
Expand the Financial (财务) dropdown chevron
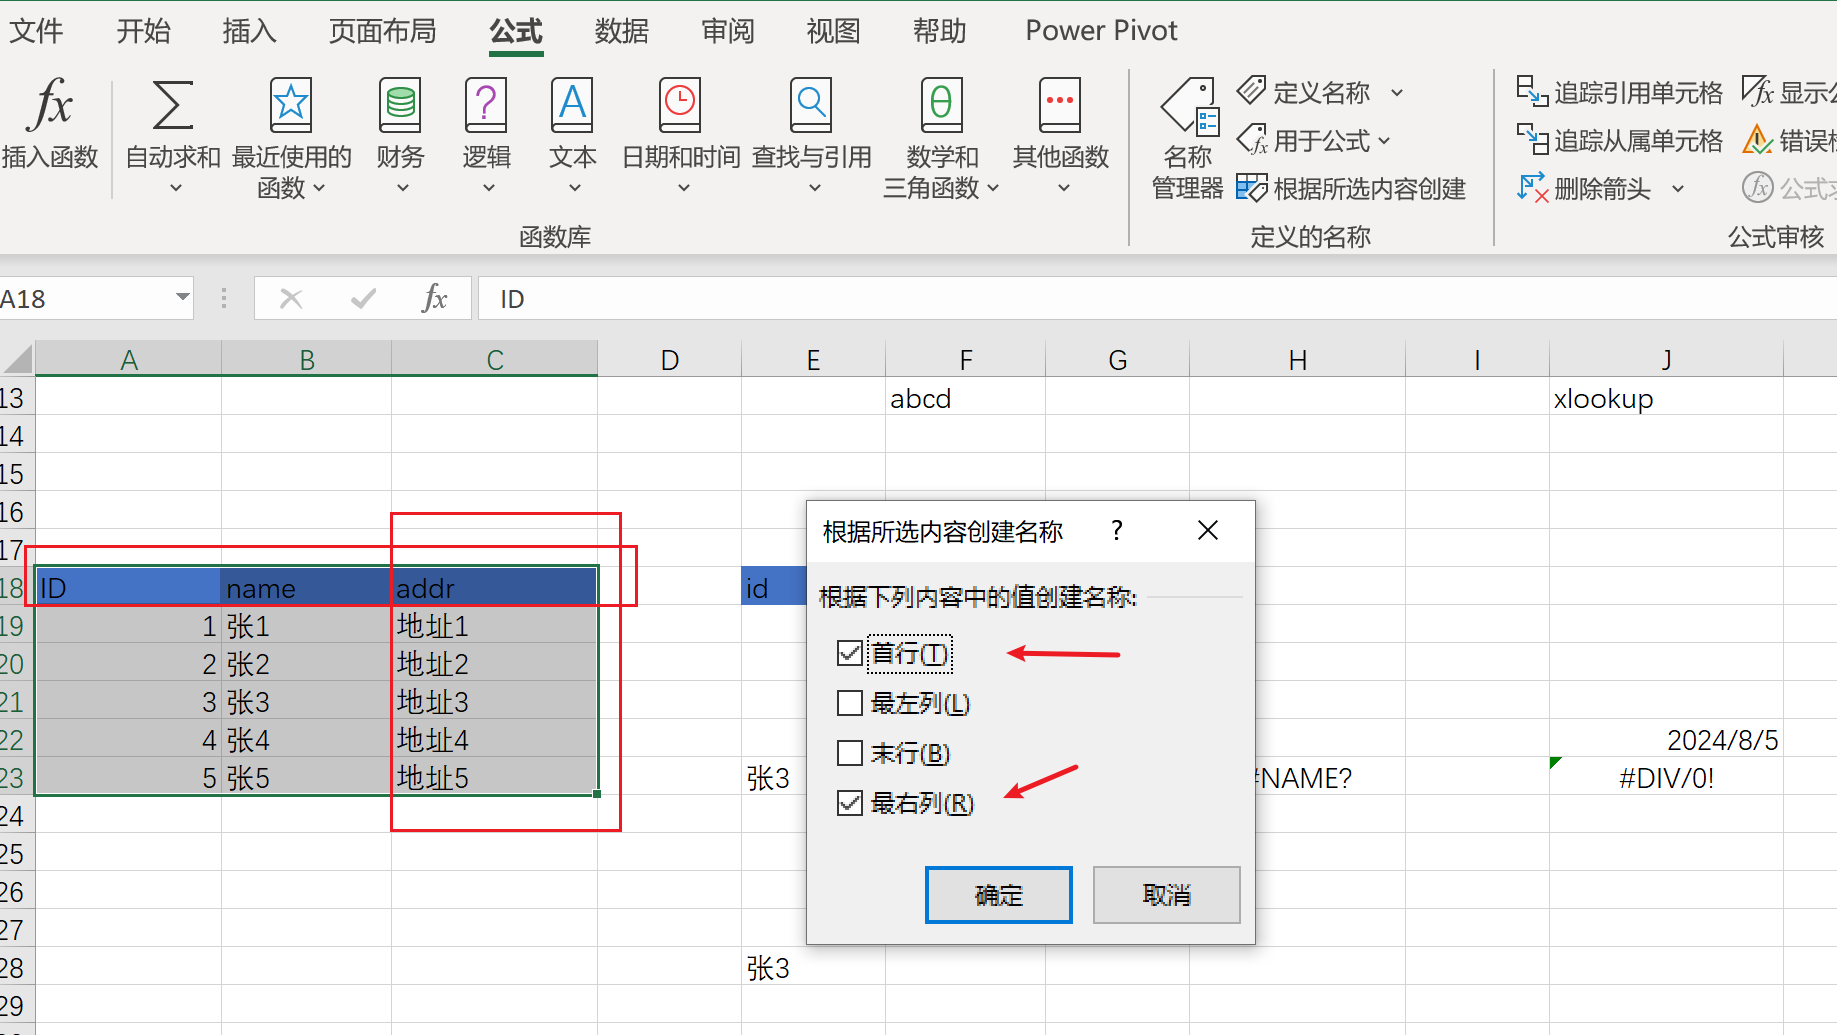click(x=403, y=188)
